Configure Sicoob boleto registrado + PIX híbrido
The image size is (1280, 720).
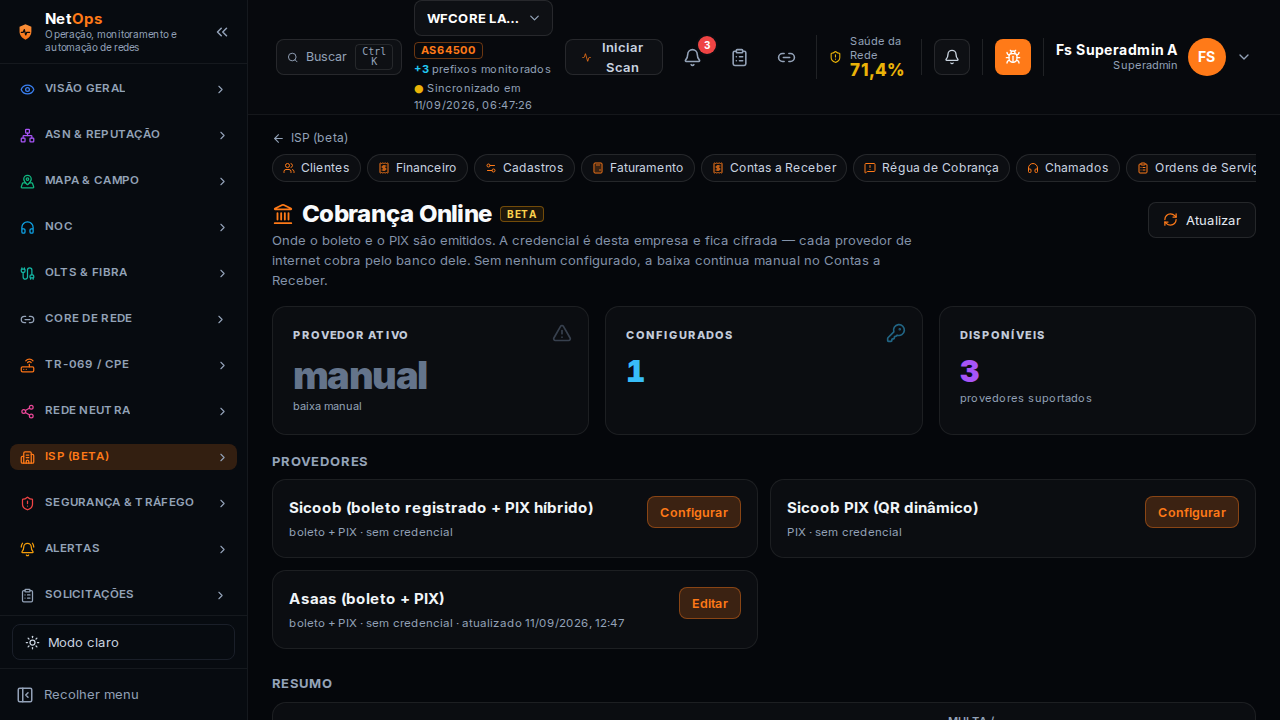[x=694, y=512]
